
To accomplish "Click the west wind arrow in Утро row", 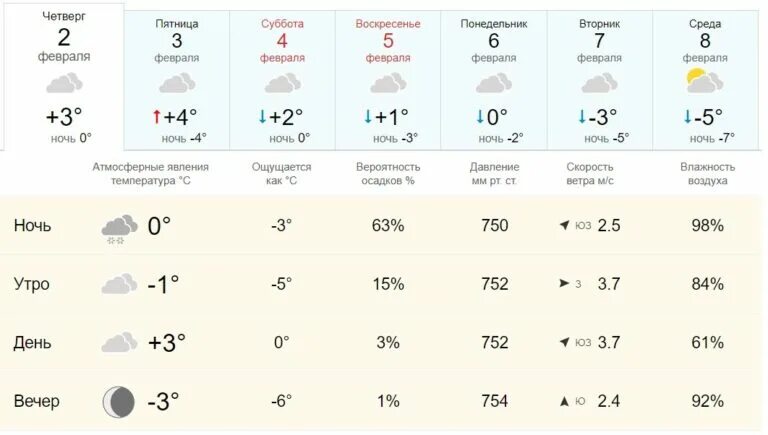I will (x=564, y=283).
